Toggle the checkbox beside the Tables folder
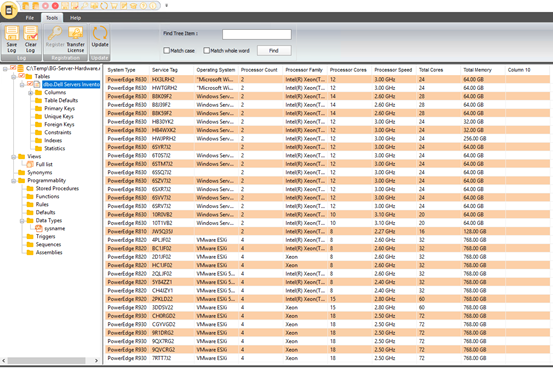The height and width of the screenshot is (368, 553). tap(22, 76)
